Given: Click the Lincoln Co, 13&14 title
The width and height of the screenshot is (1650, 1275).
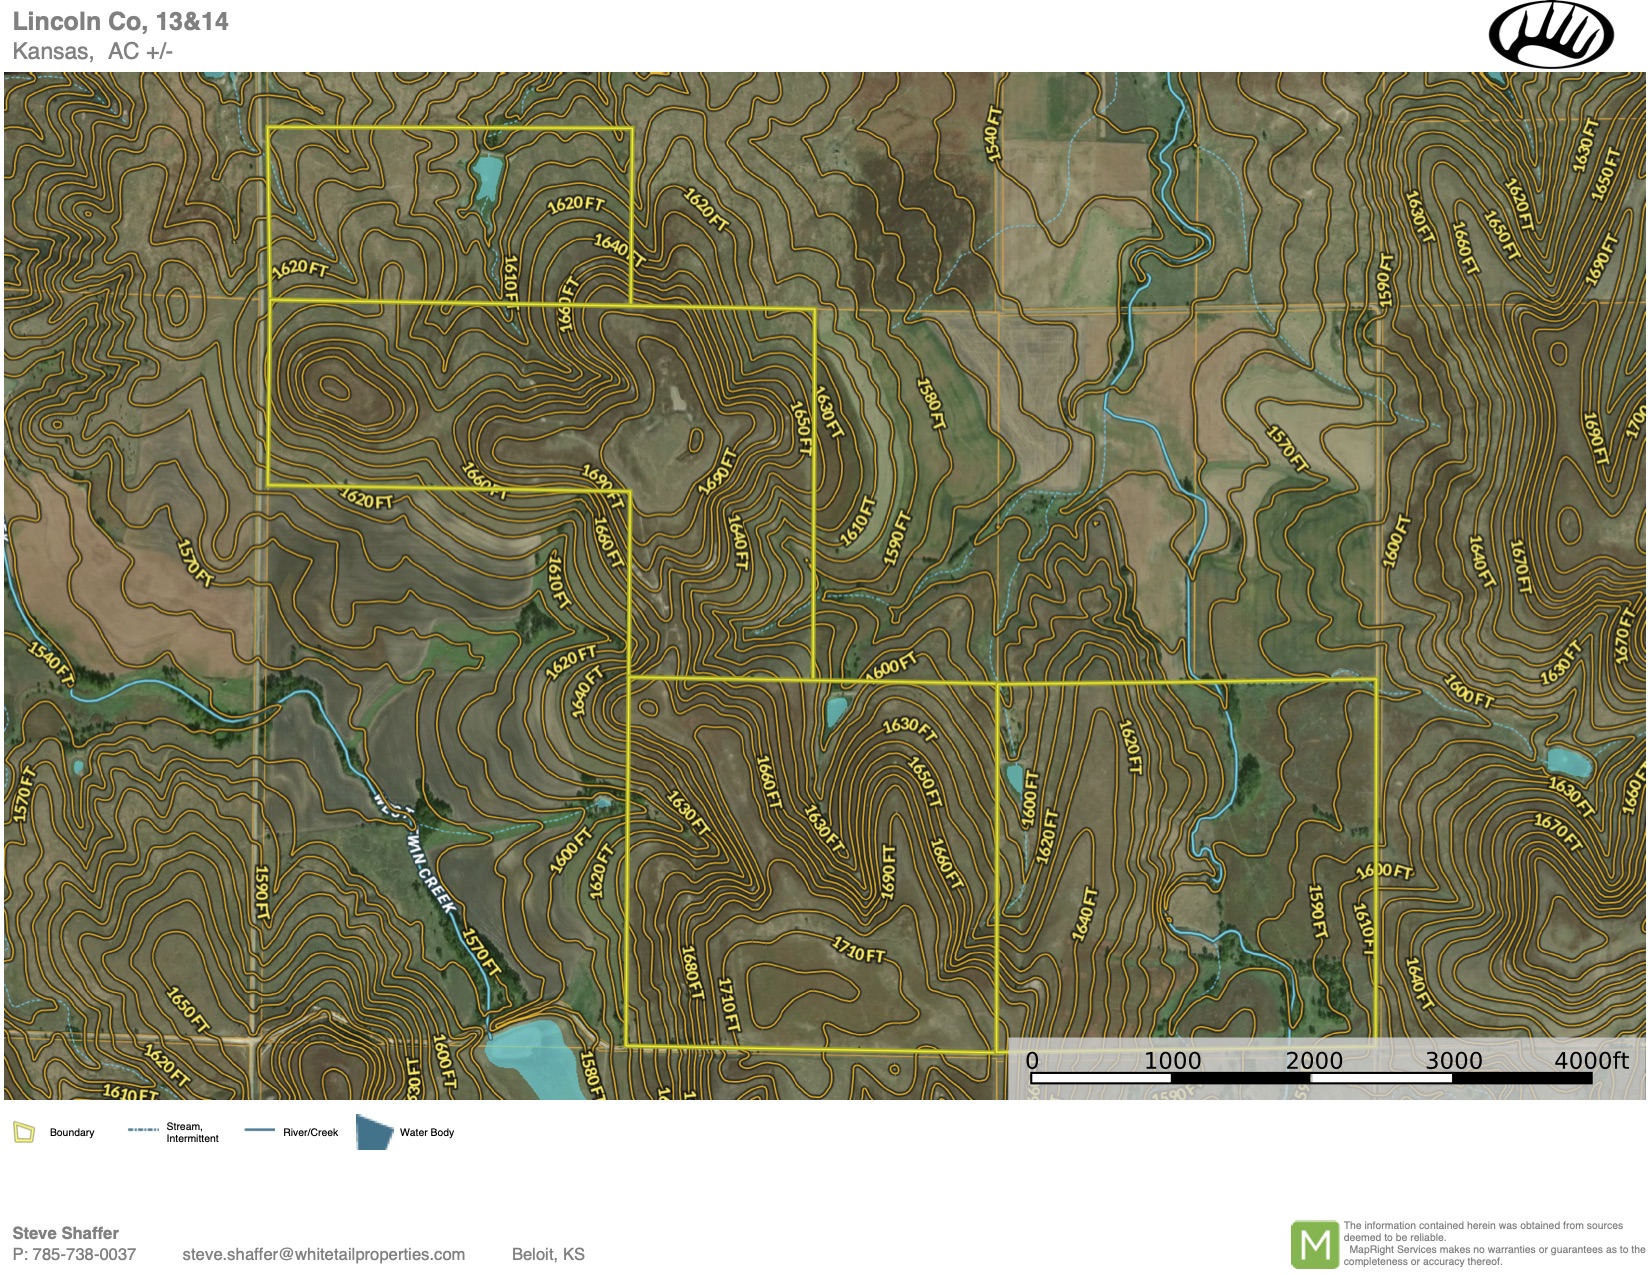Looking at the screenshot, I should click(x=120, y=21).
